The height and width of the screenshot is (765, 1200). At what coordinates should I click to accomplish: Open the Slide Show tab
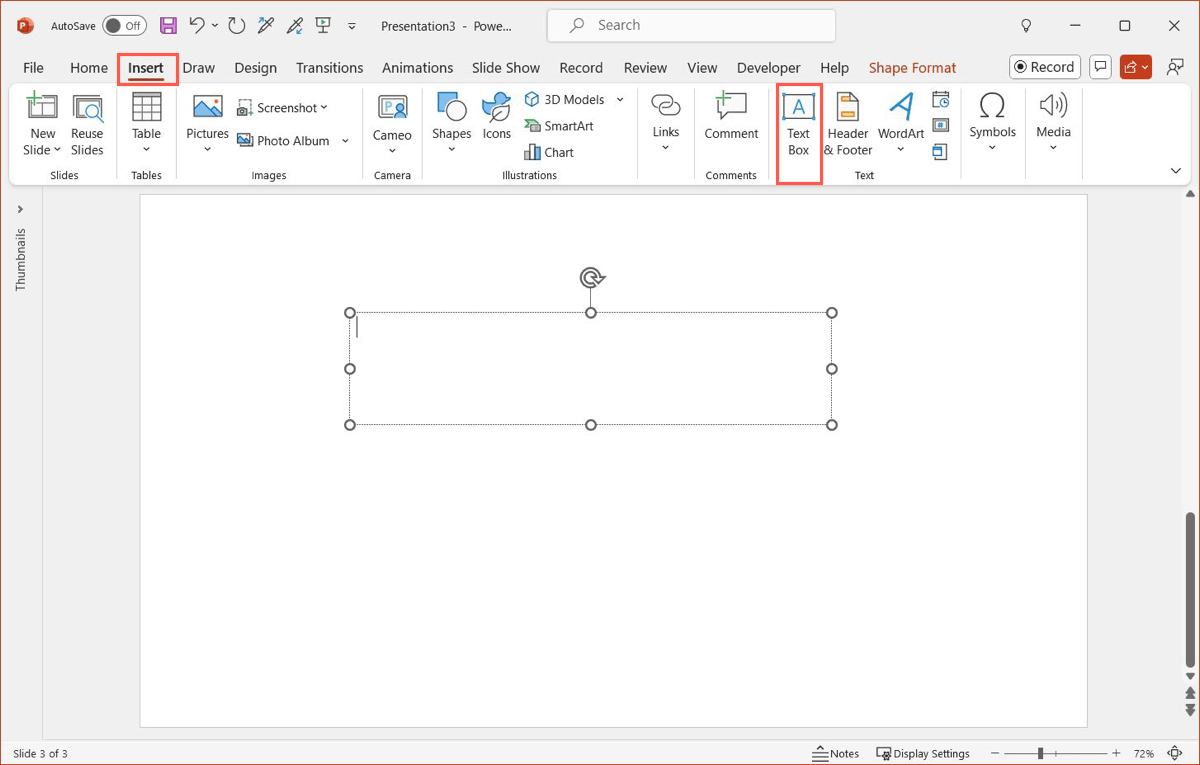click(x=506, y=68)
